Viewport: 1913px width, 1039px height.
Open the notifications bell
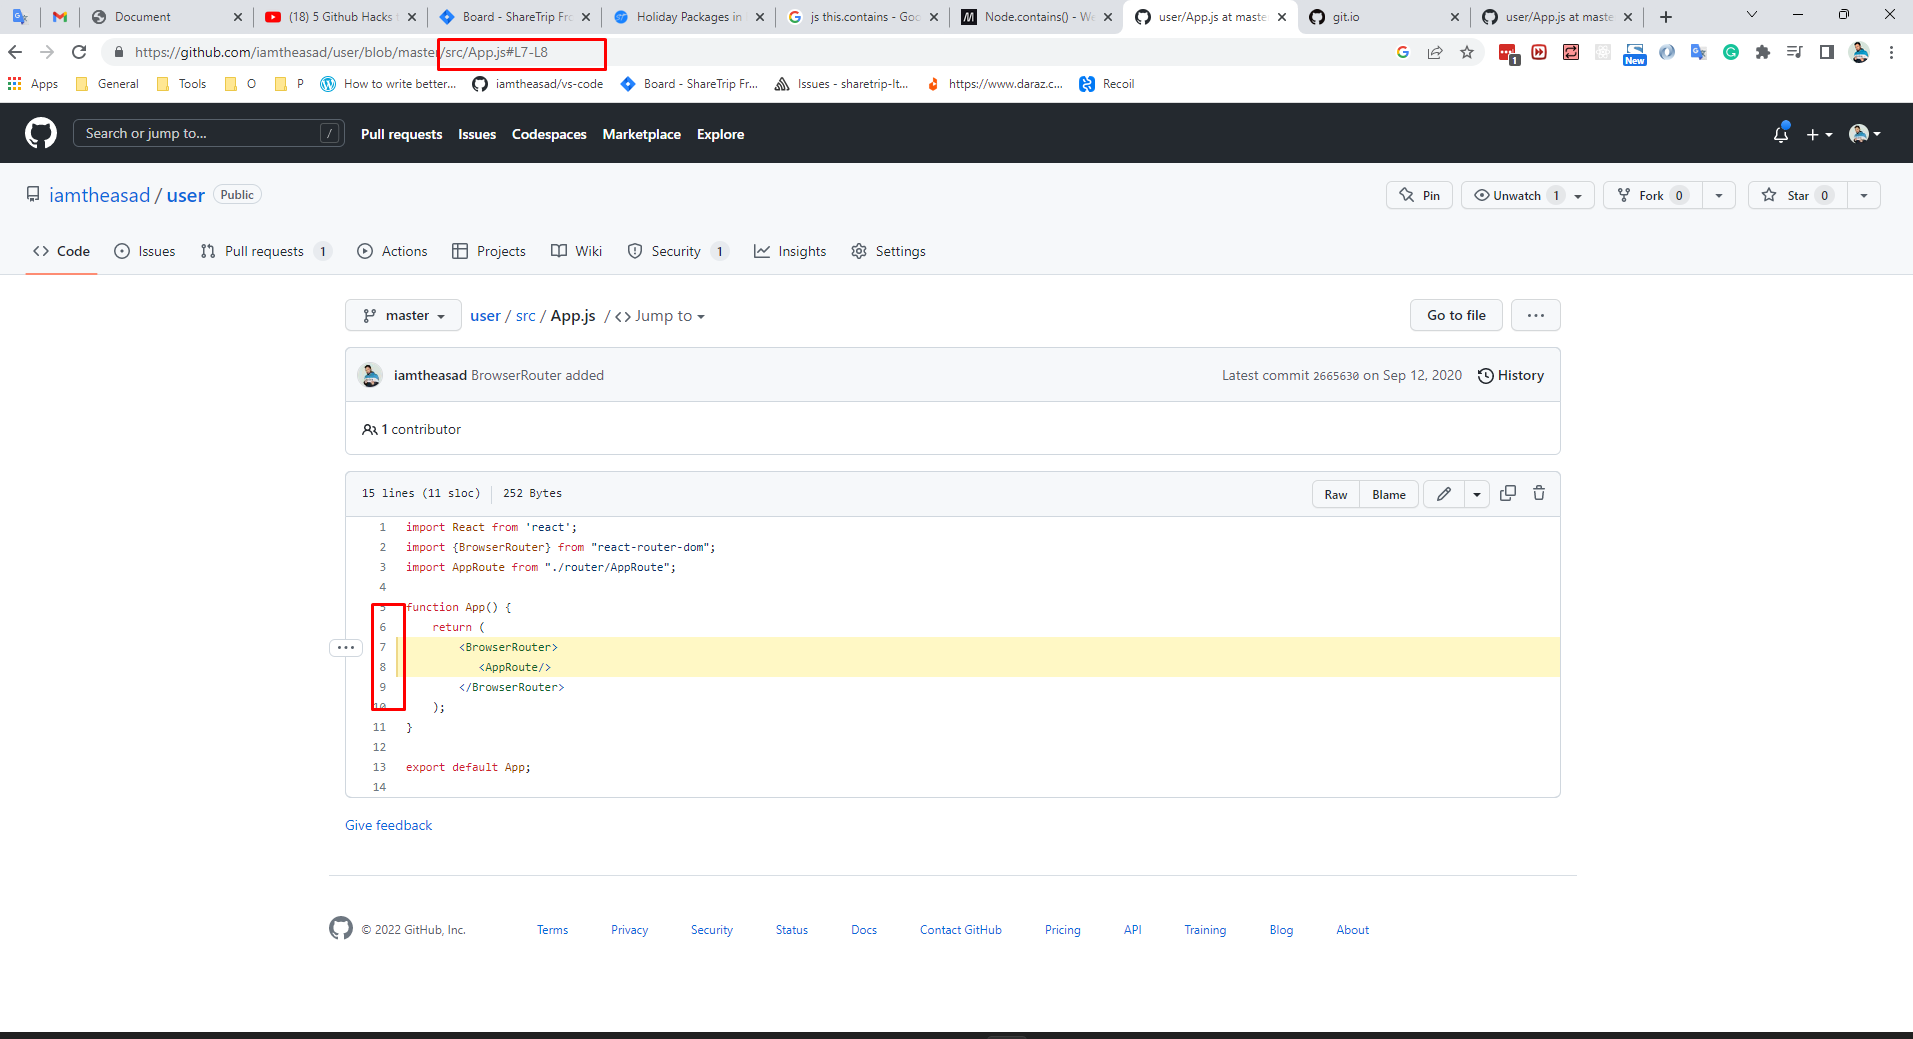point(1780,133)
